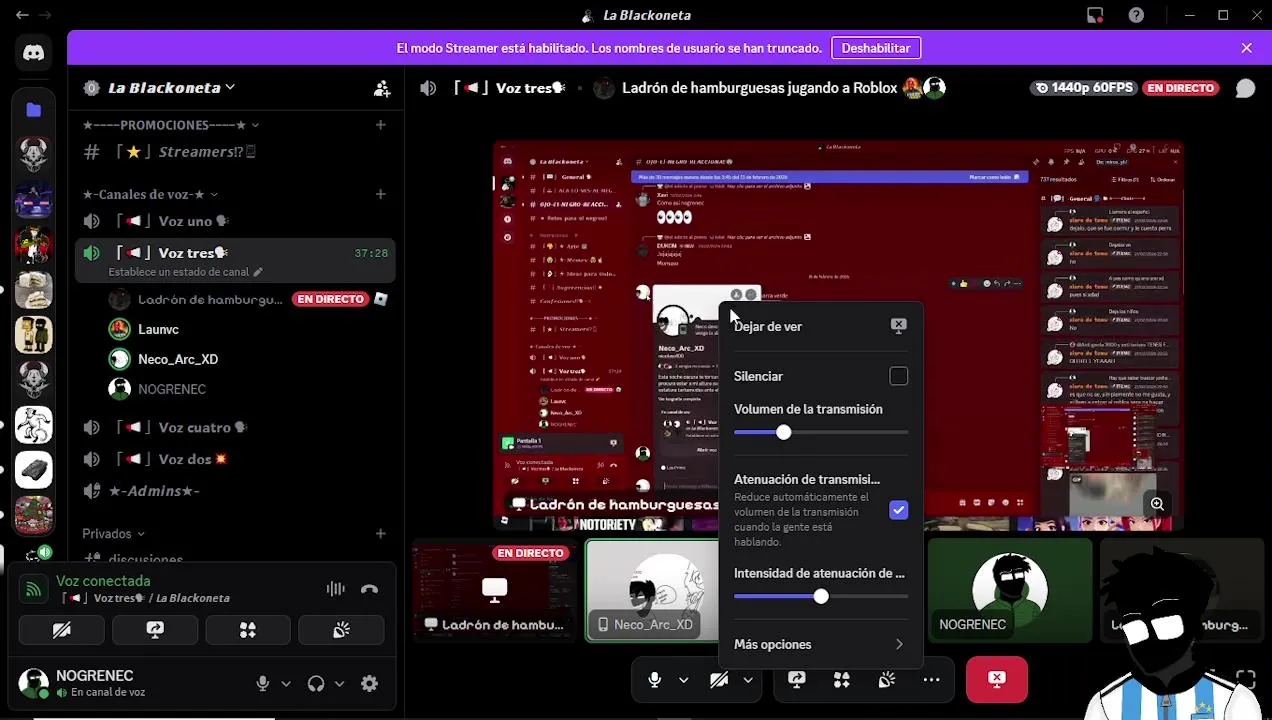Click the stream zoom magnifier icon
The height and width of the screenshot is (720, 1272).
pyautogui.click(x=1157, y=504)
